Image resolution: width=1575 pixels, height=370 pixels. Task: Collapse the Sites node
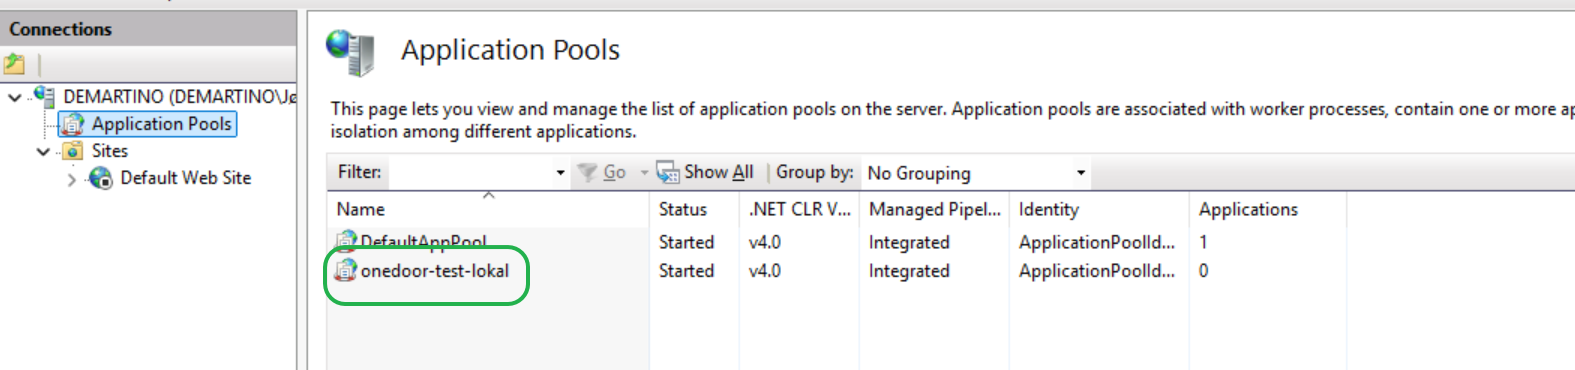(43, 152)
